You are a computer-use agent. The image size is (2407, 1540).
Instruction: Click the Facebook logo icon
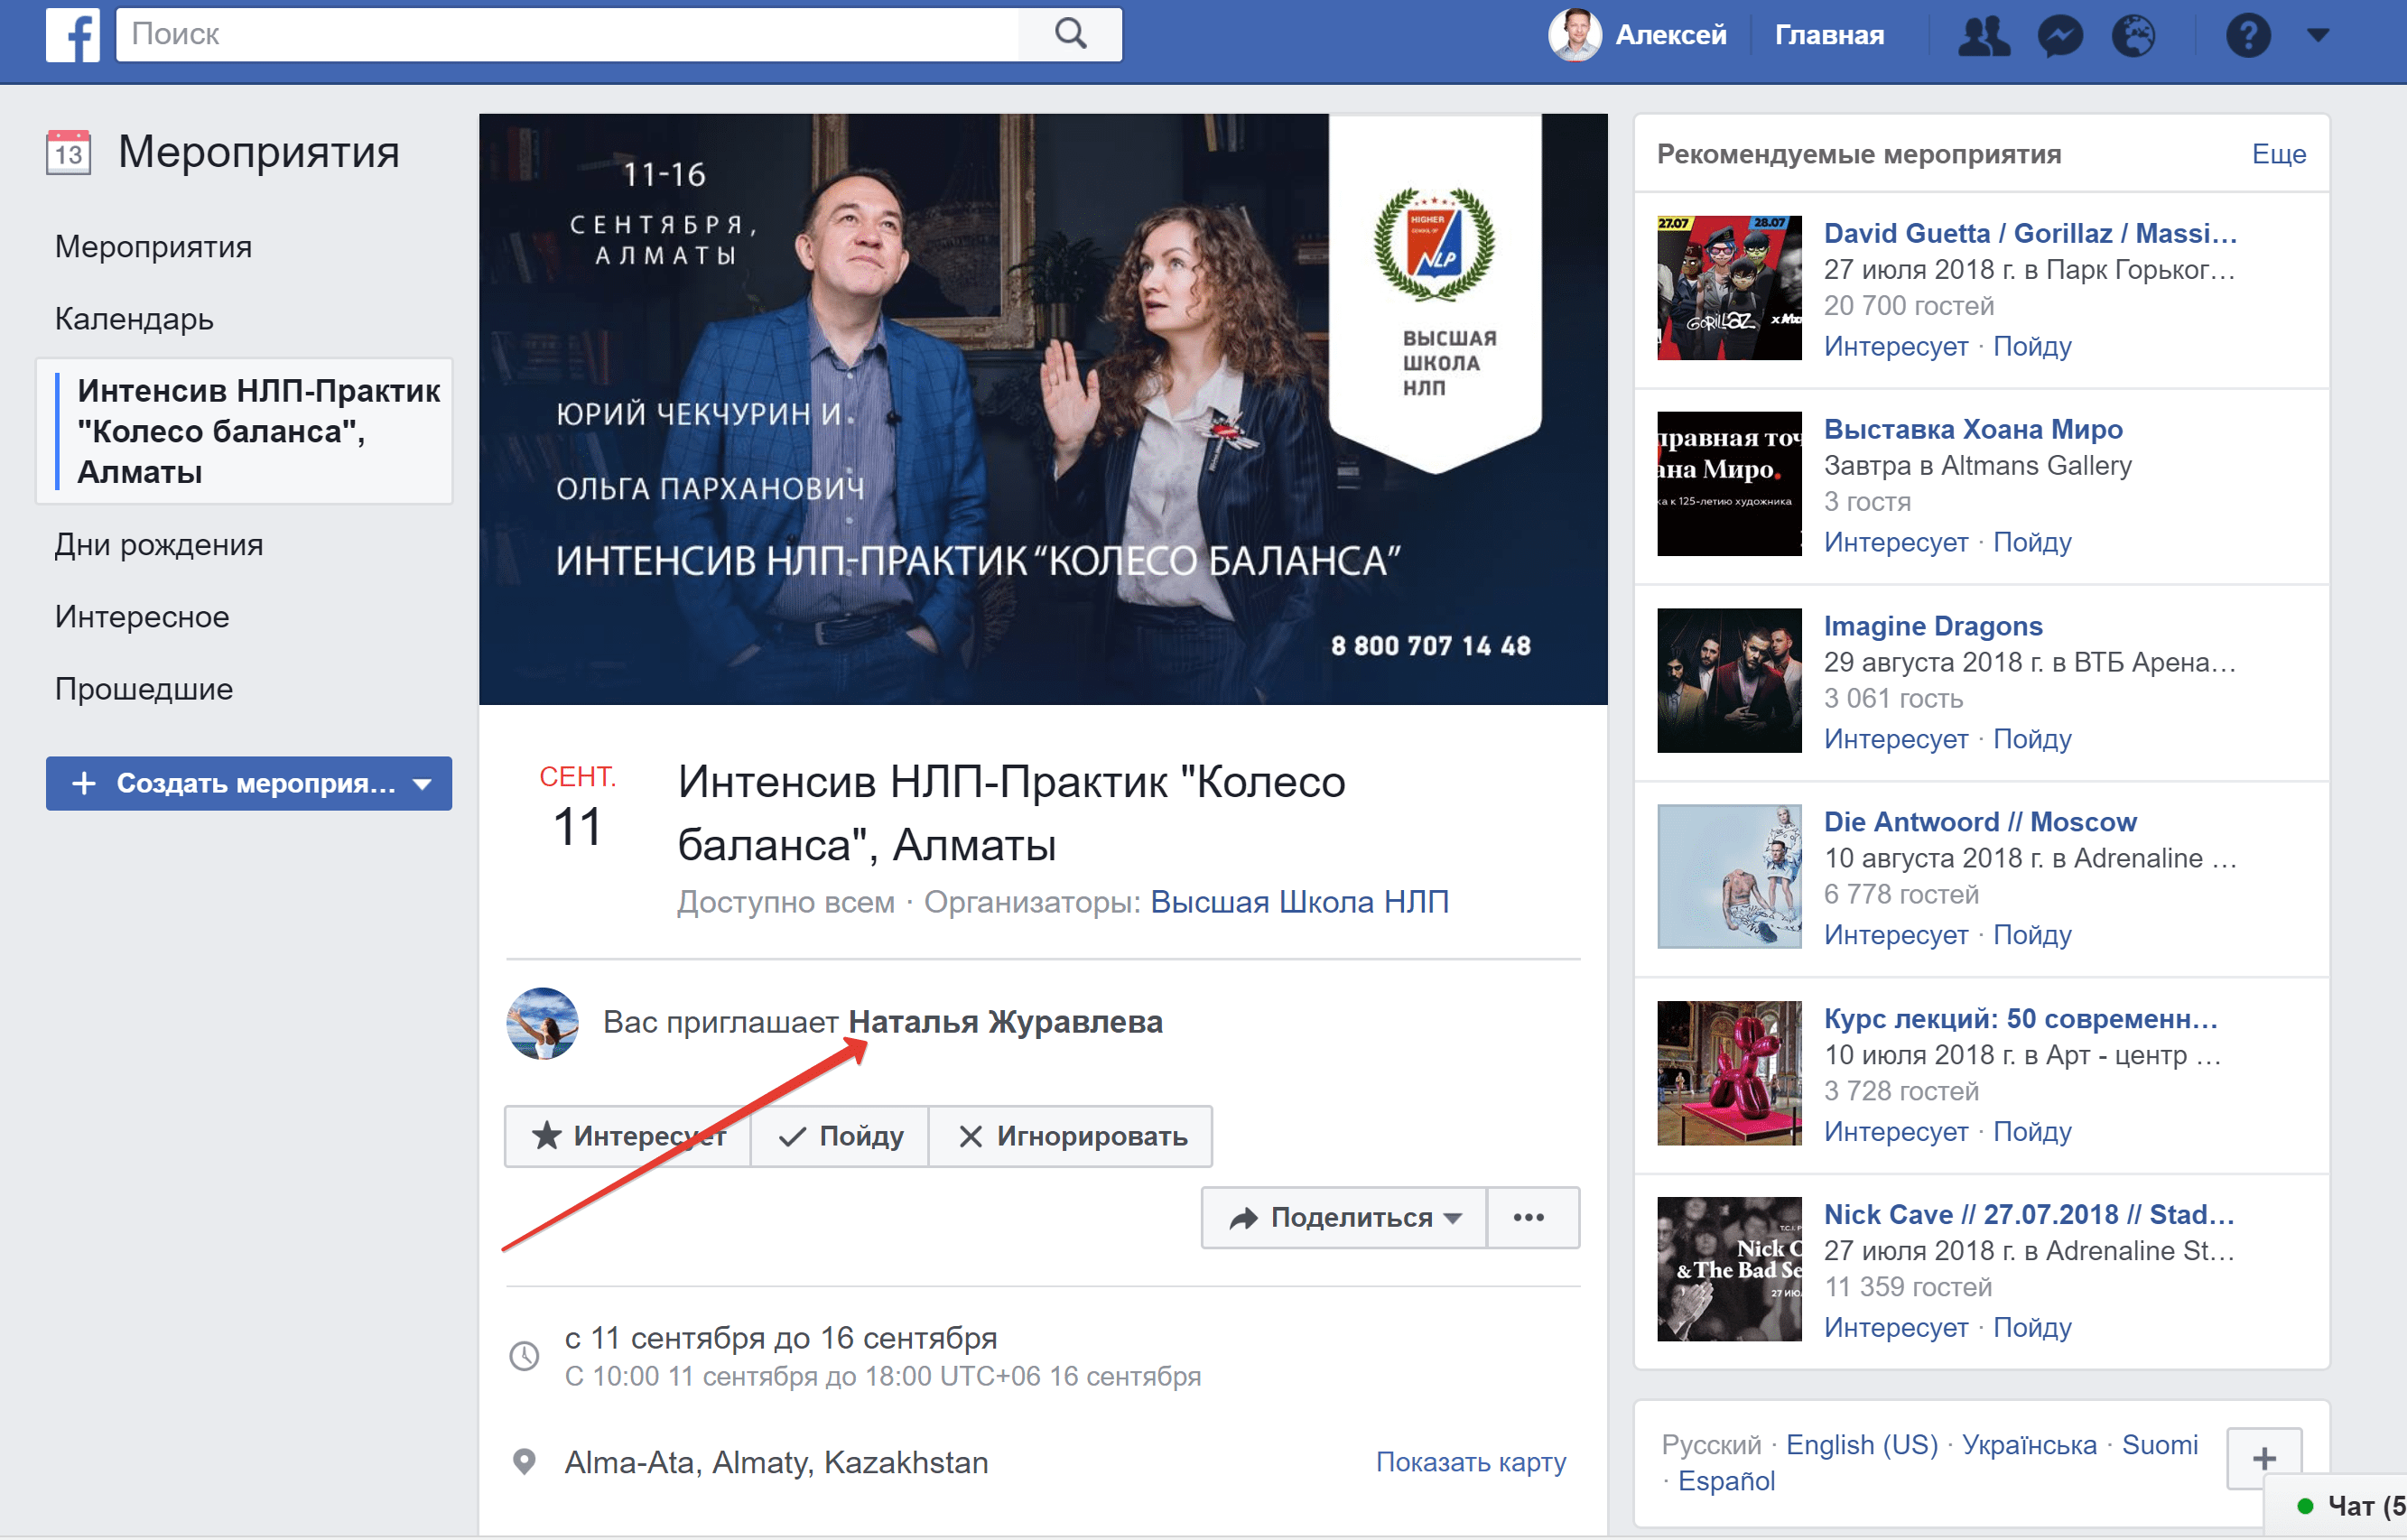coord(72,35)
